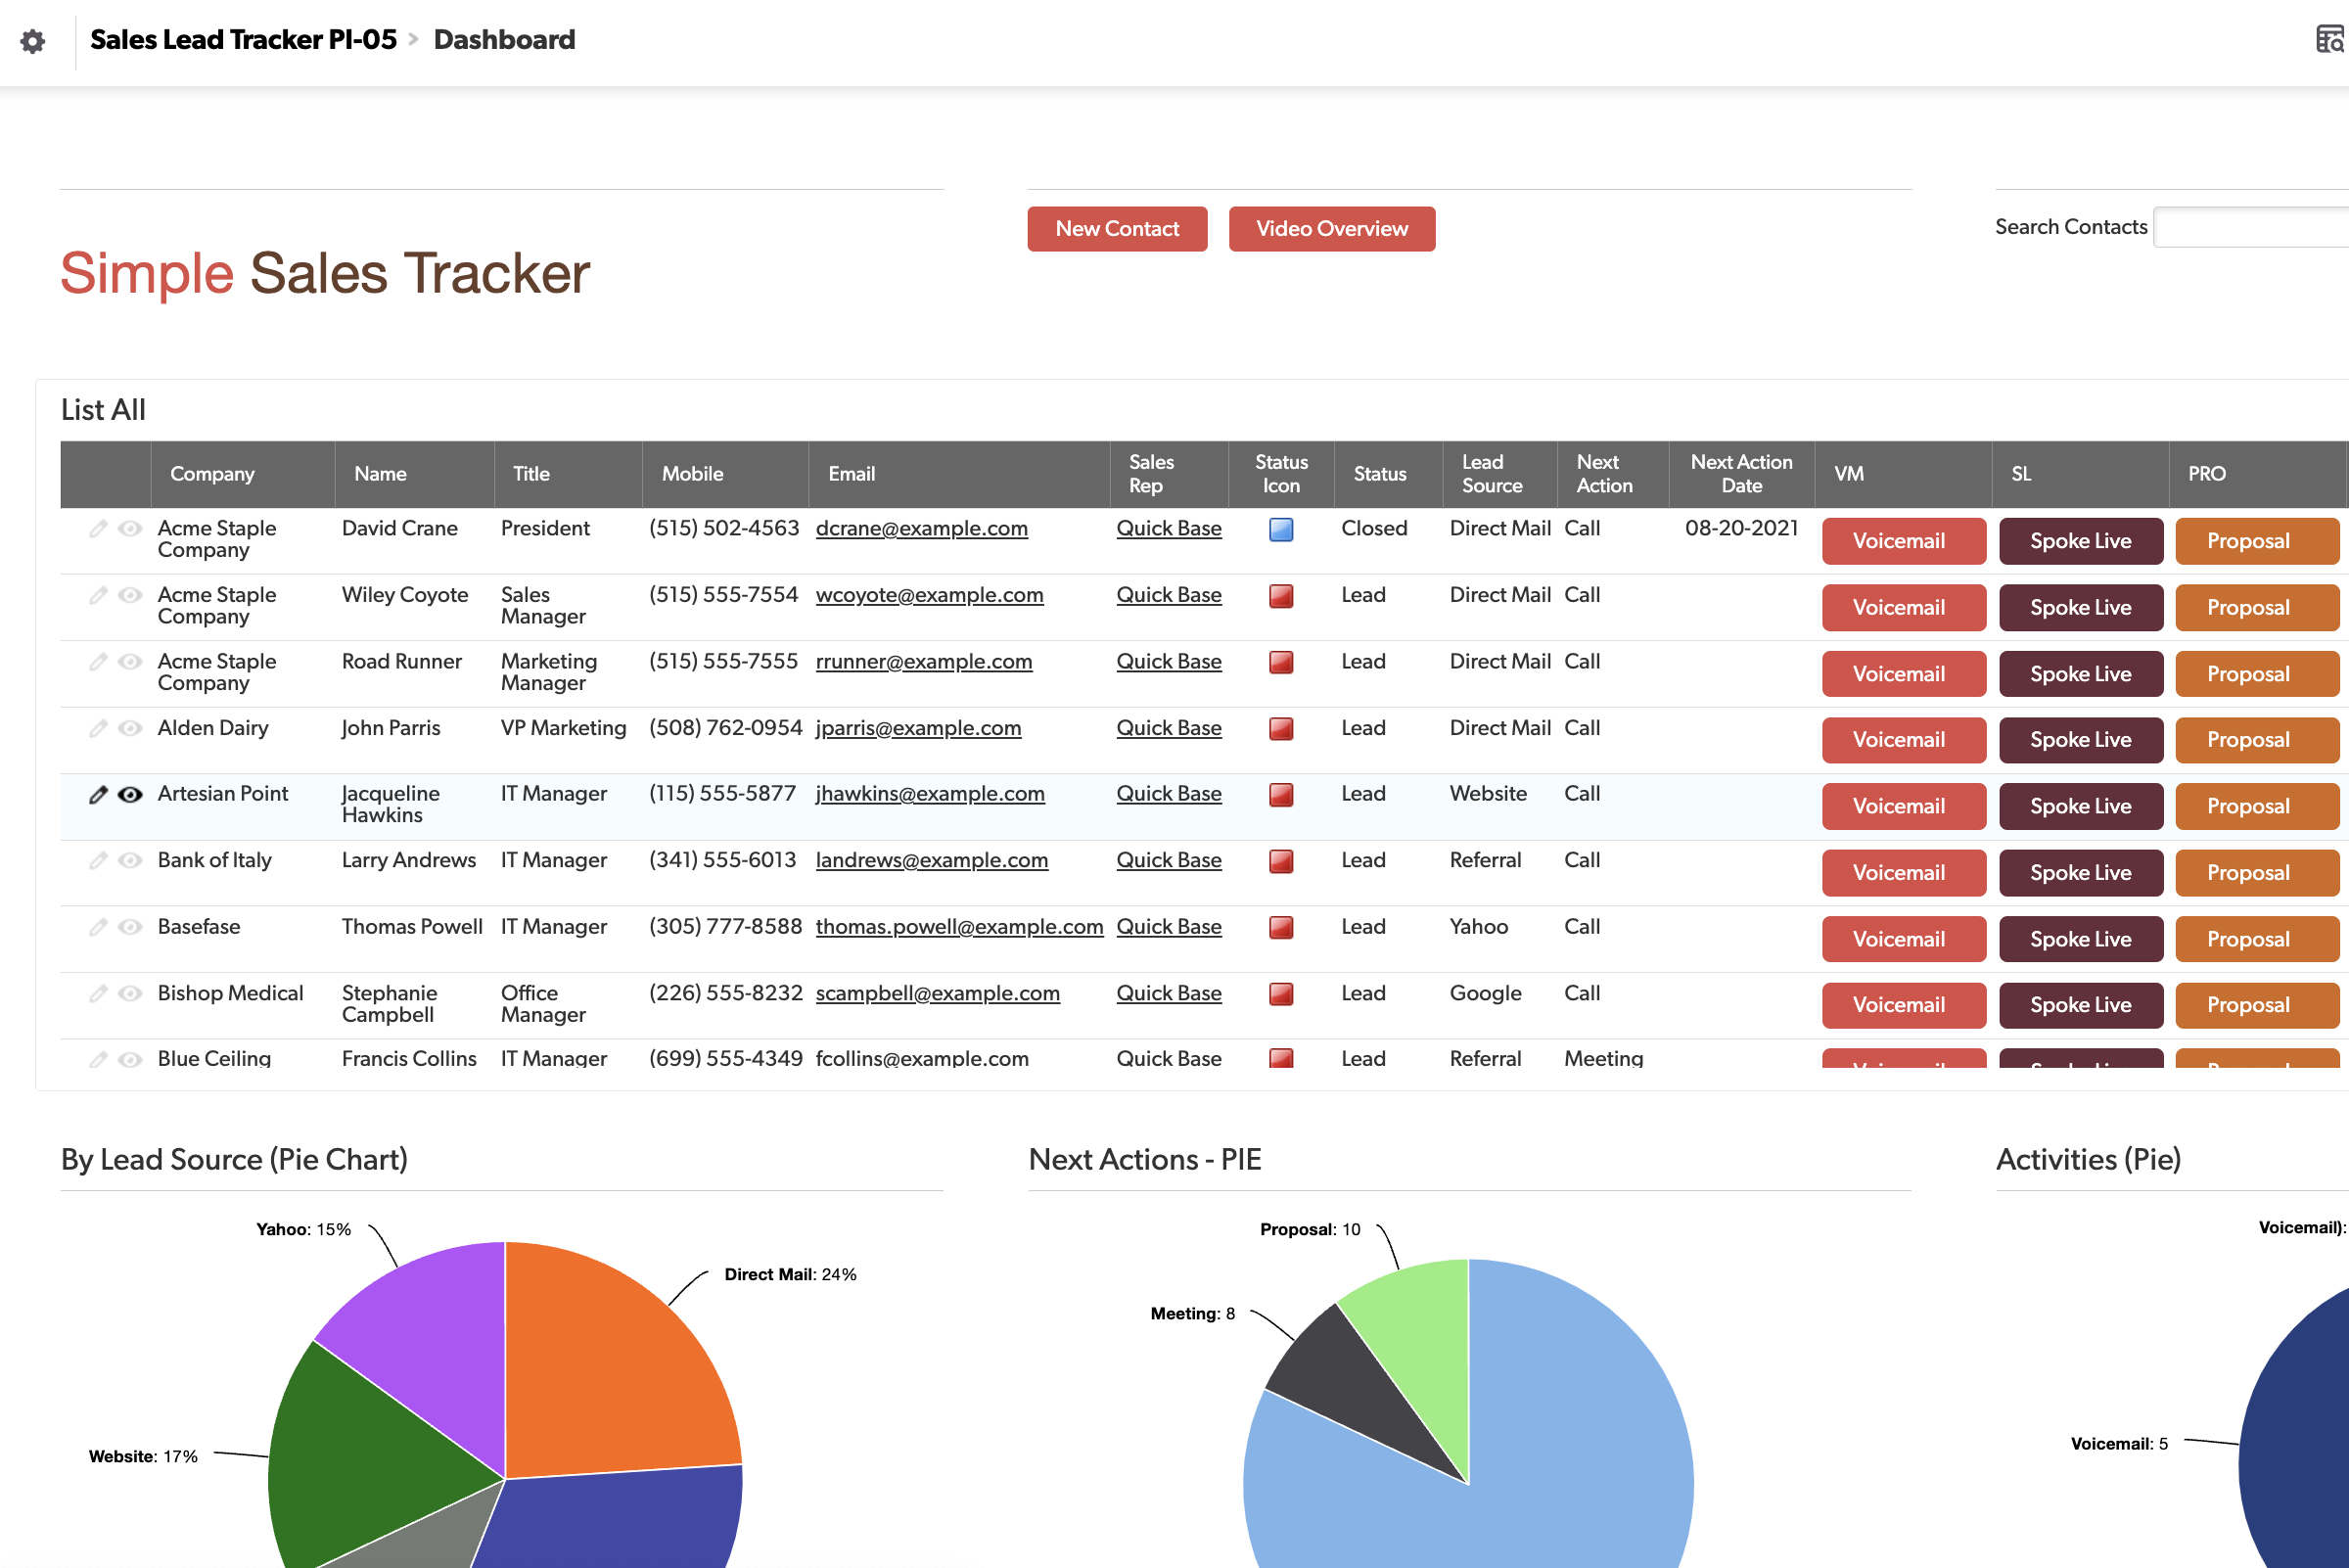This screenshot has height=1568, width=2349.
Task: Click the (508) 762-0954 mobile number
Action: (725, 728)
